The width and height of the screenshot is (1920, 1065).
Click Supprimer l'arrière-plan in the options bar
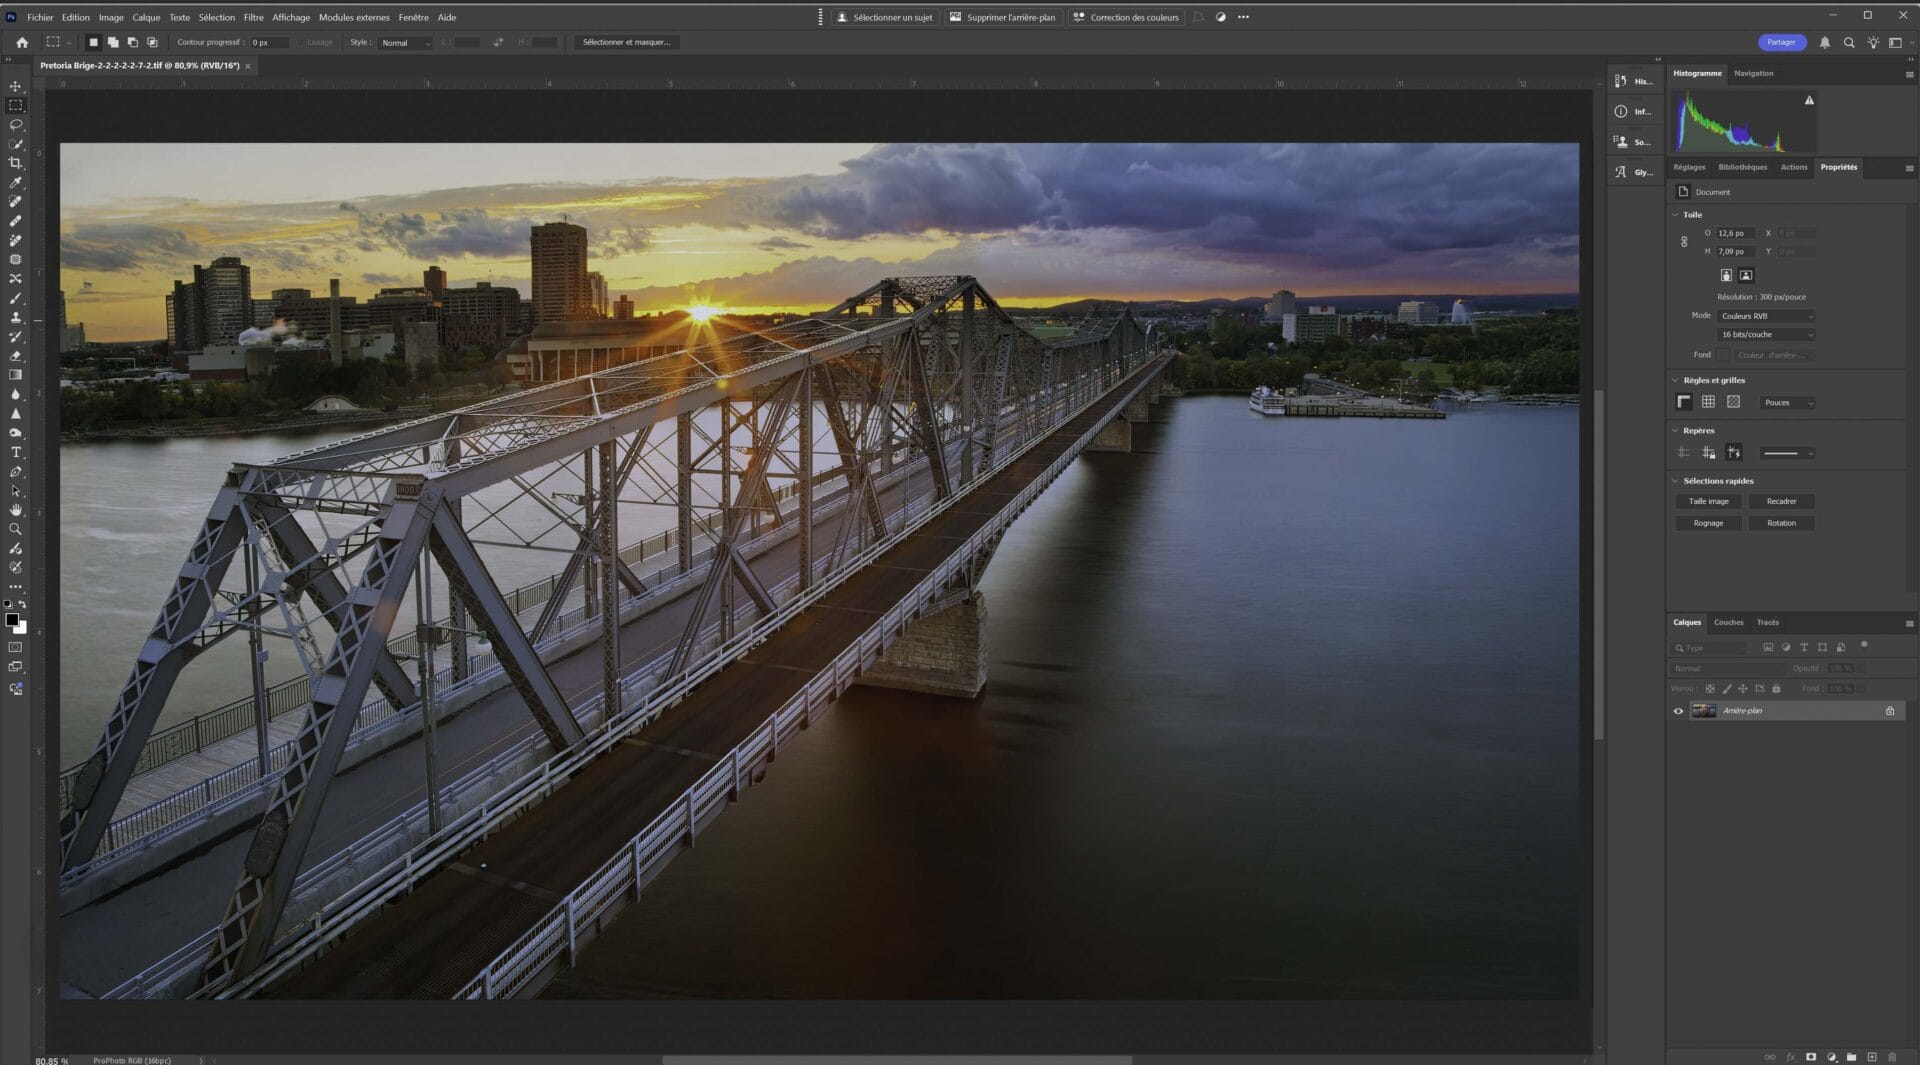pos(1003,17)
